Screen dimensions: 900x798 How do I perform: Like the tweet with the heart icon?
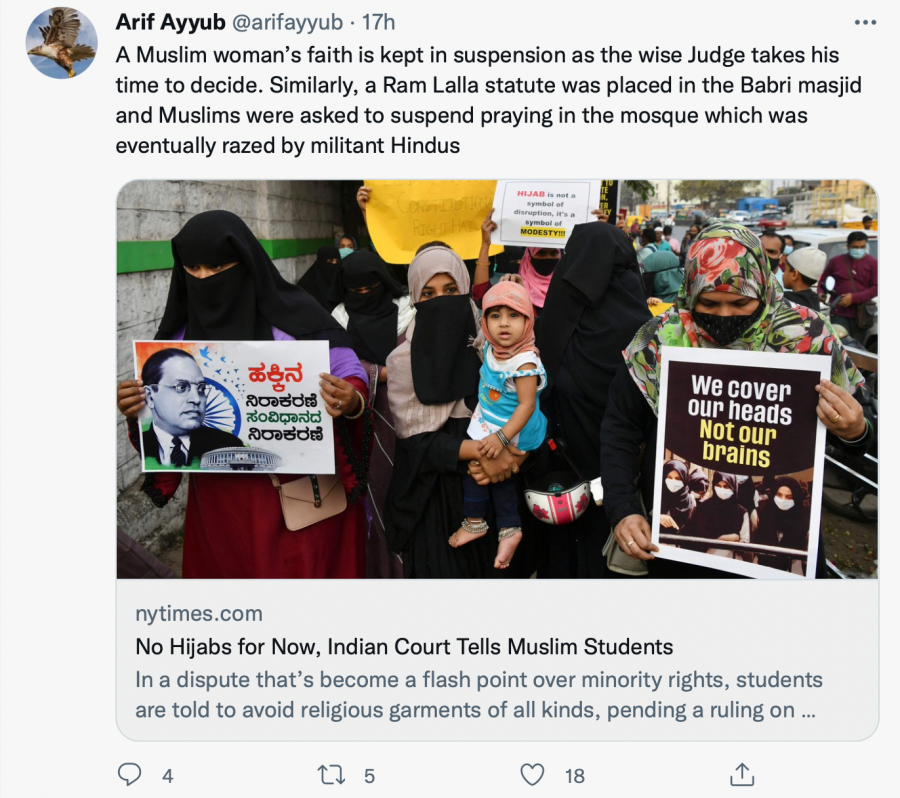pyautogui.click(x=532, y=774)
